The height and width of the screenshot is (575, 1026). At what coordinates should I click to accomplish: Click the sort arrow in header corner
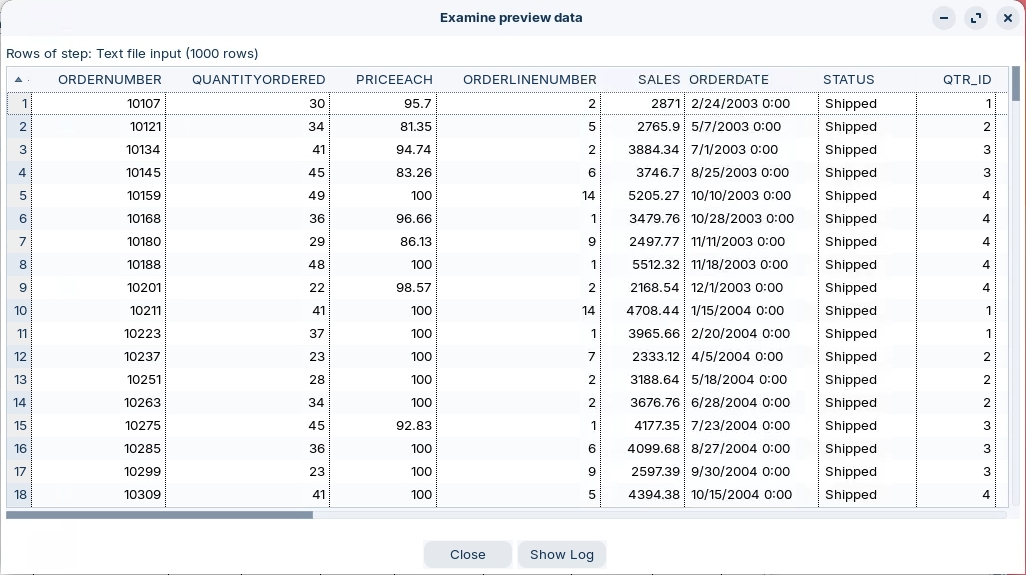[x=18, y=79]
